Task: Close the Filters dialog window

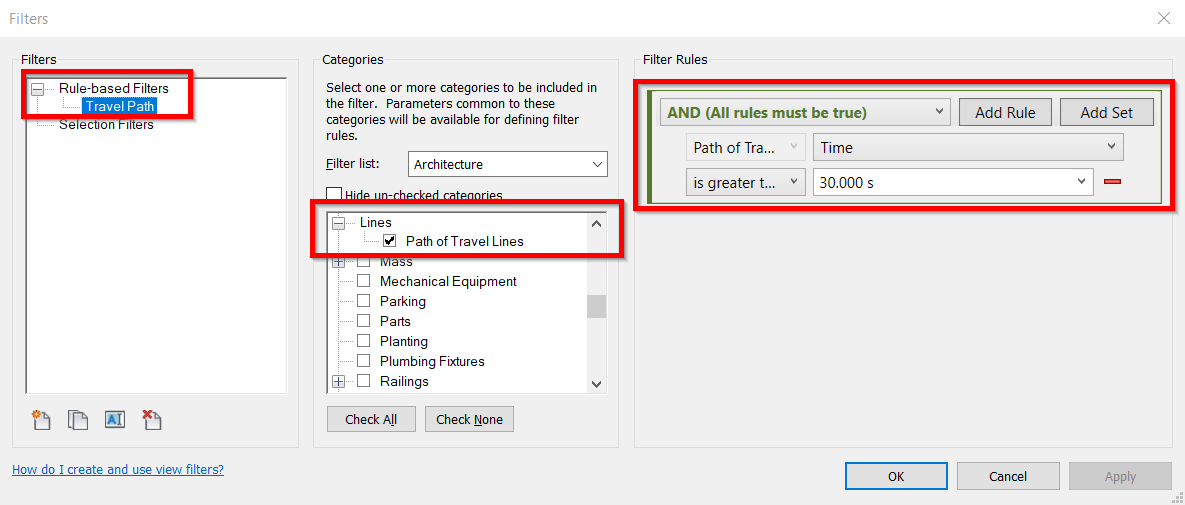Action: [1163, 18]
